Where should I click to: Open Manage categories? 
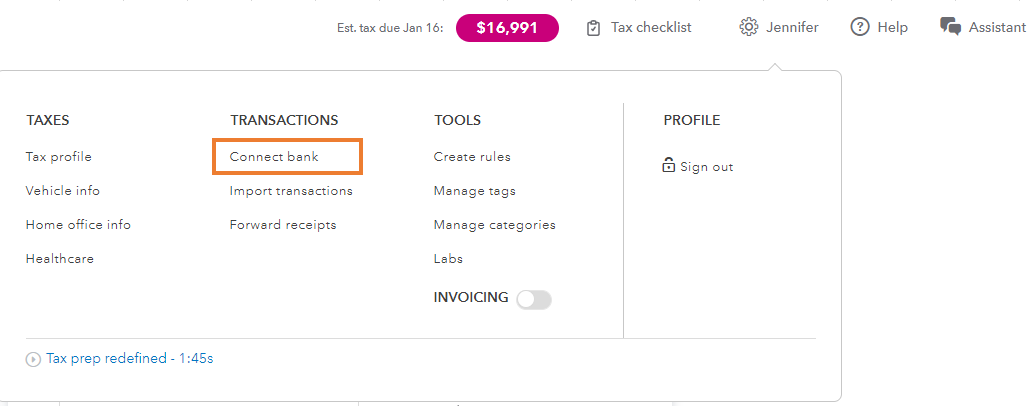pyautogui.click(x=495, y=225)
